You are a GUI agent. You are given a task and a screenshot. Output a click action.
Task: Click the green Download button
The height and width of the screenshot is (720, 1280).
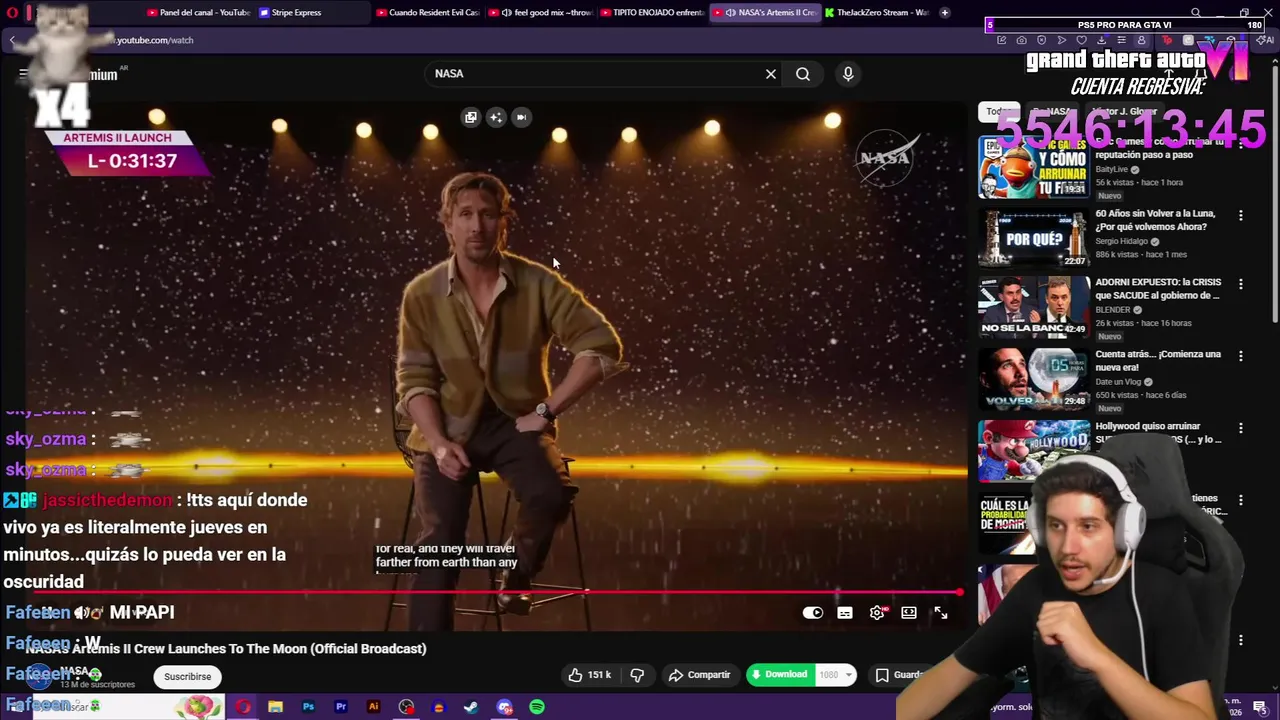(780, 675)
